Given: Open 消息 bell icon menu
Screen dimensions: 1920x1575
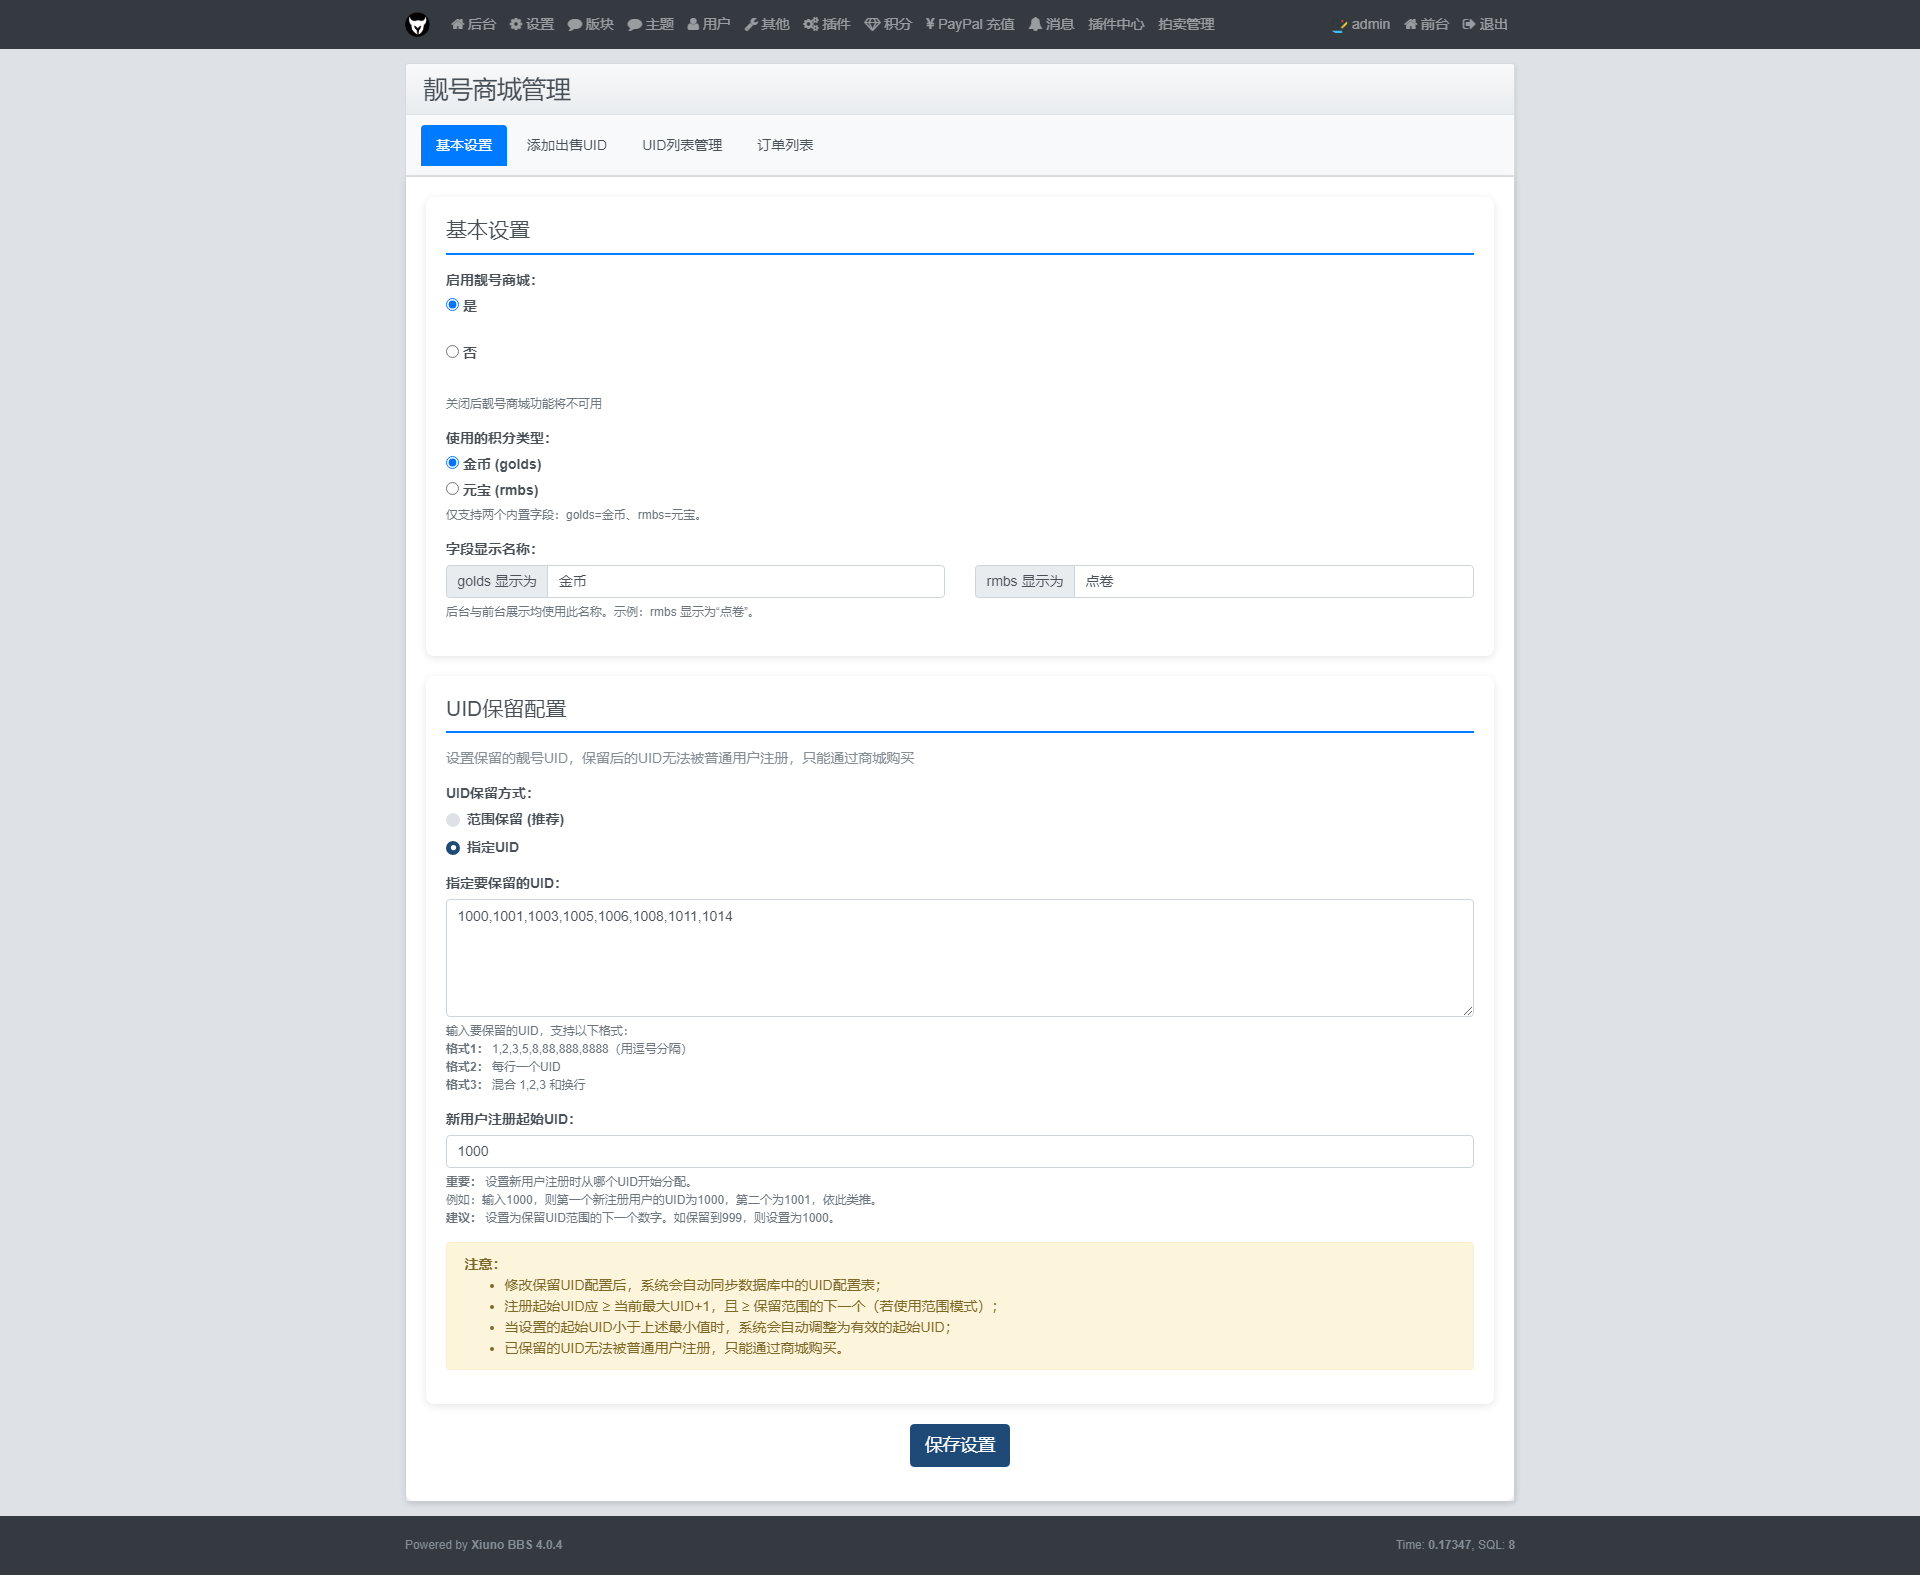Looking at the screenshot, I should click(1051, 24).
